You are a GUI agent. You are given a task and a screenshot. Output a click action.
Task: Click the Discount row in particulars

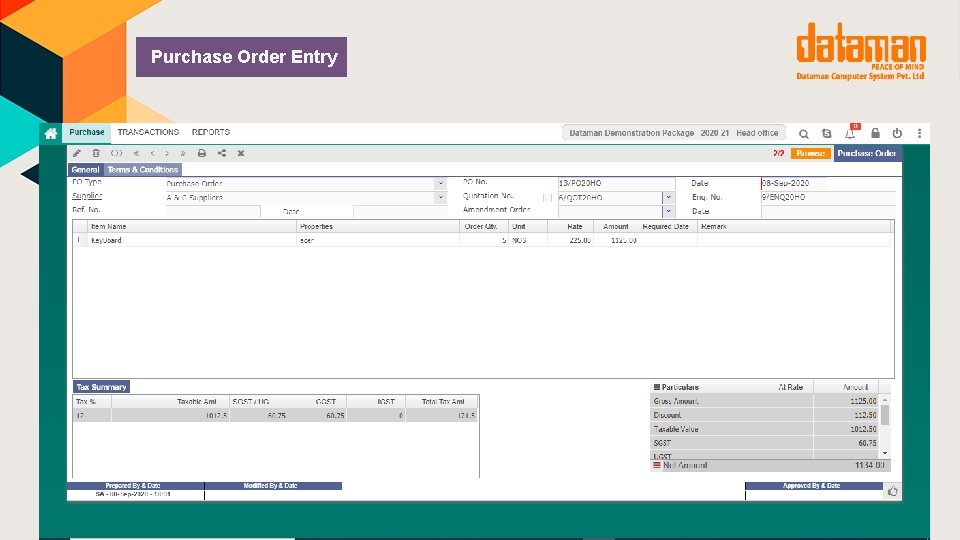(x=765, y=415)
